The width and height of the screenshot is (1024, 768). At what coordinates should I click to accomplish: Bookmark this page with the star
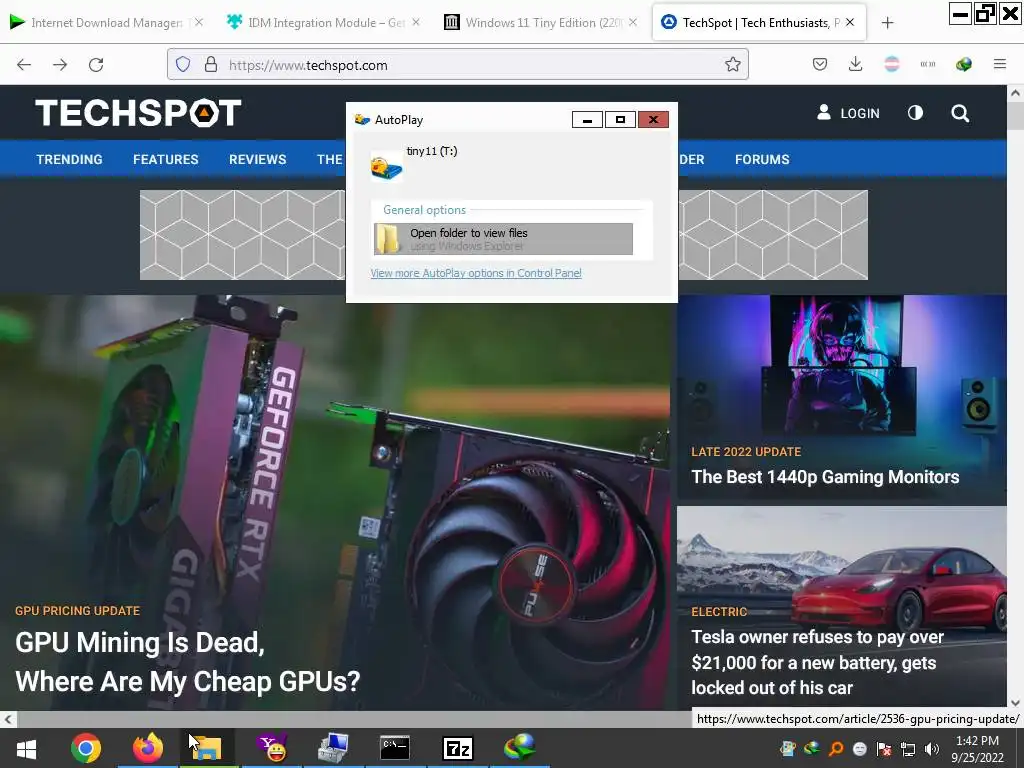pos(733,65)
